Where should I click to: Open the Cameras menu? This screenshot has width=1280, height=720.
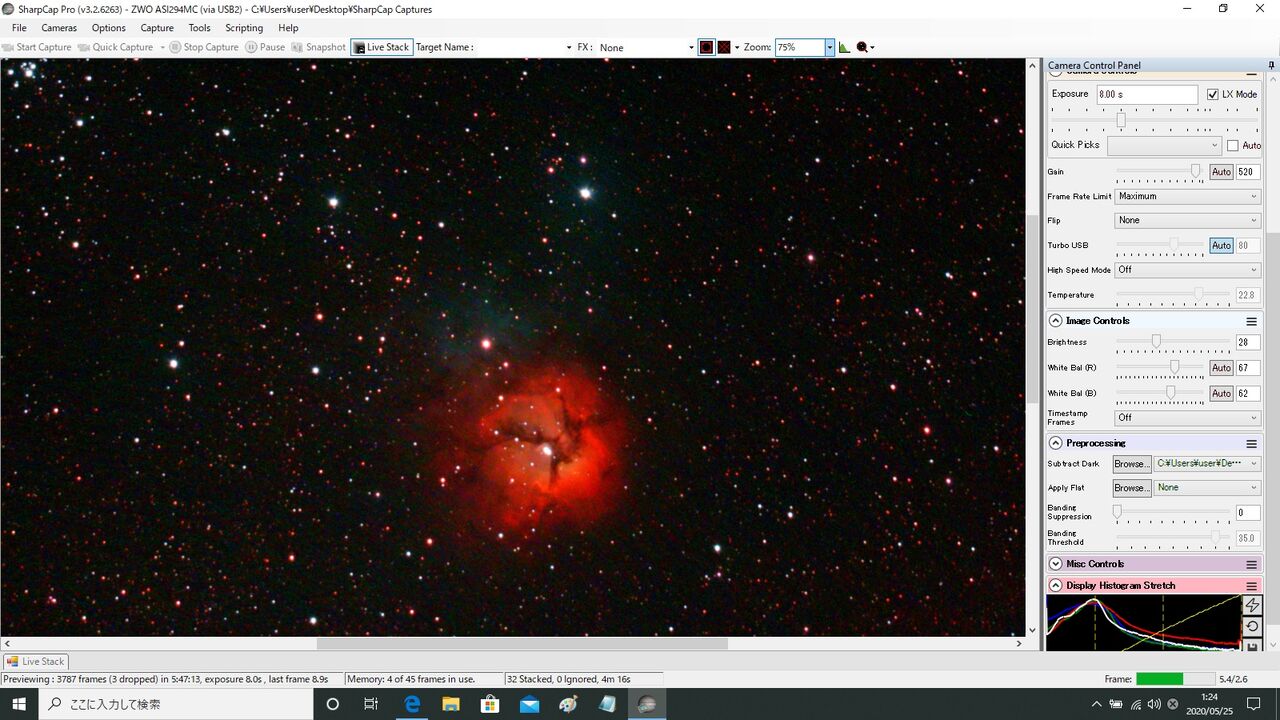59,28
